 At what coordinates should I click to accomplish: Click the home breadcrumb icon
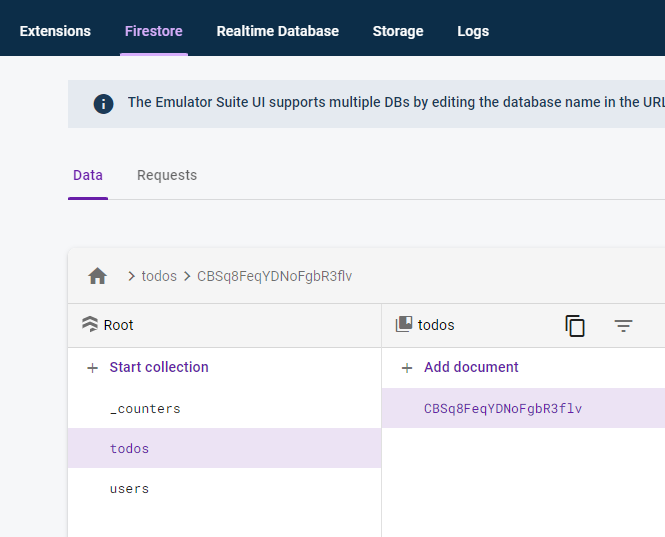[x=98, y=276]
